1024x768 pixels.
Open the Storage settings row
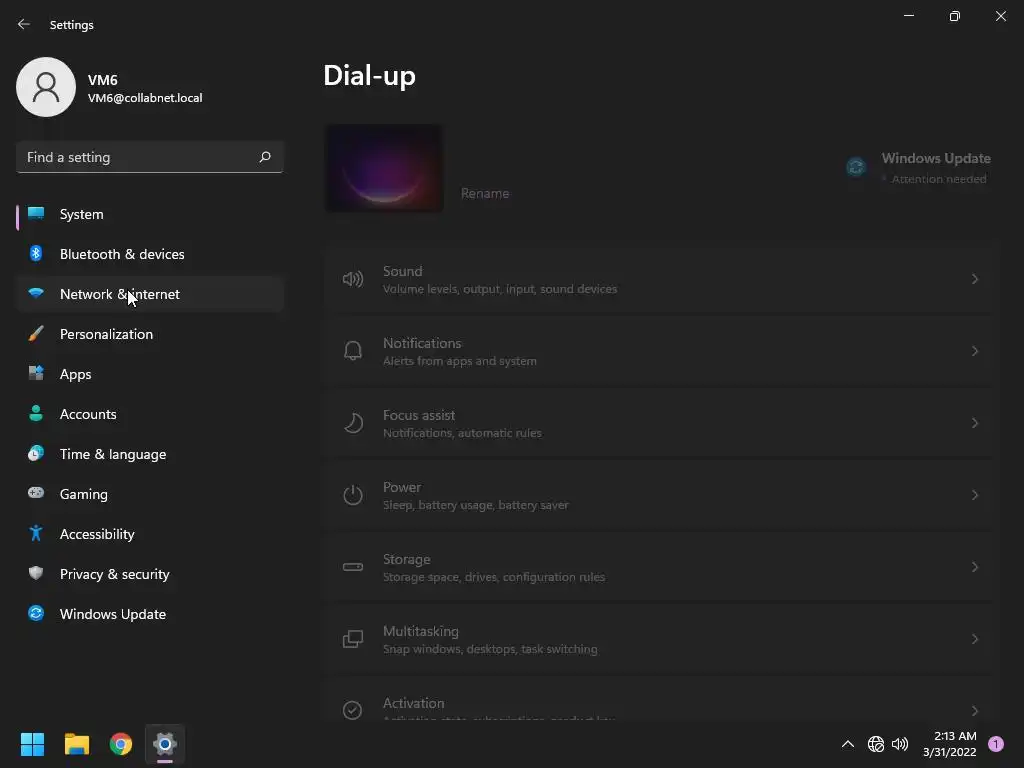click(x=659, y=567)
